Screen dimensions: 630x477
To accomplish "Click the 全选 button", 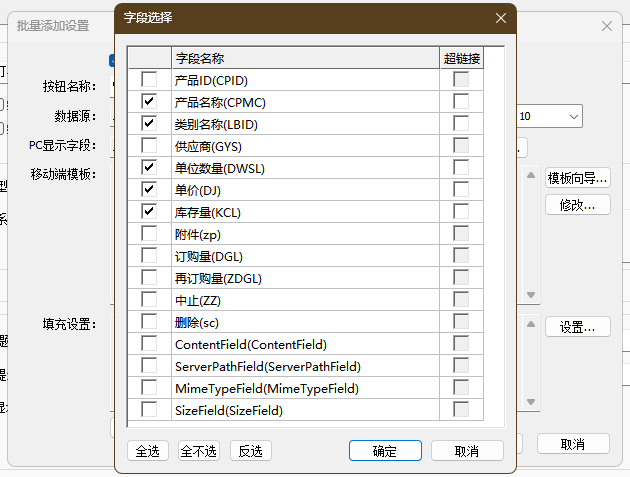I will [148, 451].
